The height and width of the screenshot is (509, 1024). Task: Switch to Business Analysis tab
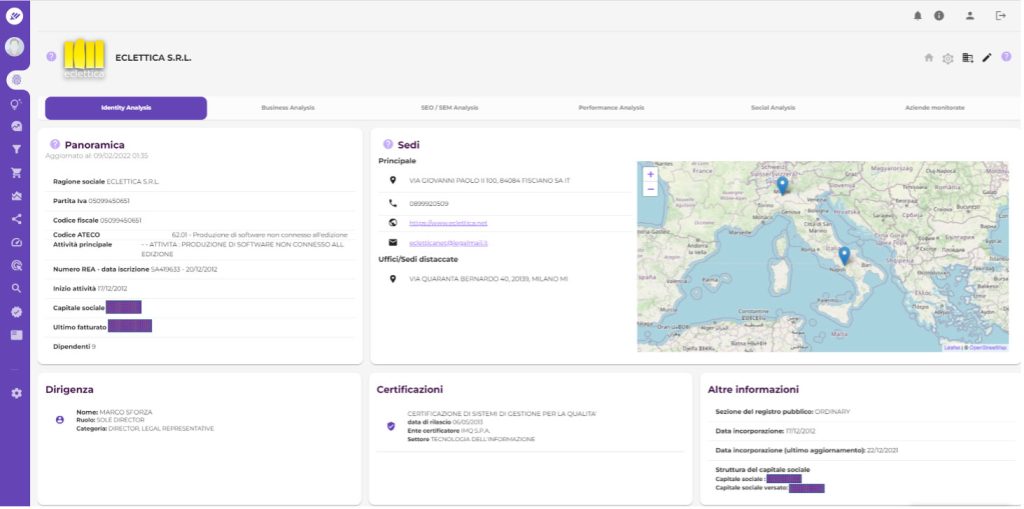[288, 108]
